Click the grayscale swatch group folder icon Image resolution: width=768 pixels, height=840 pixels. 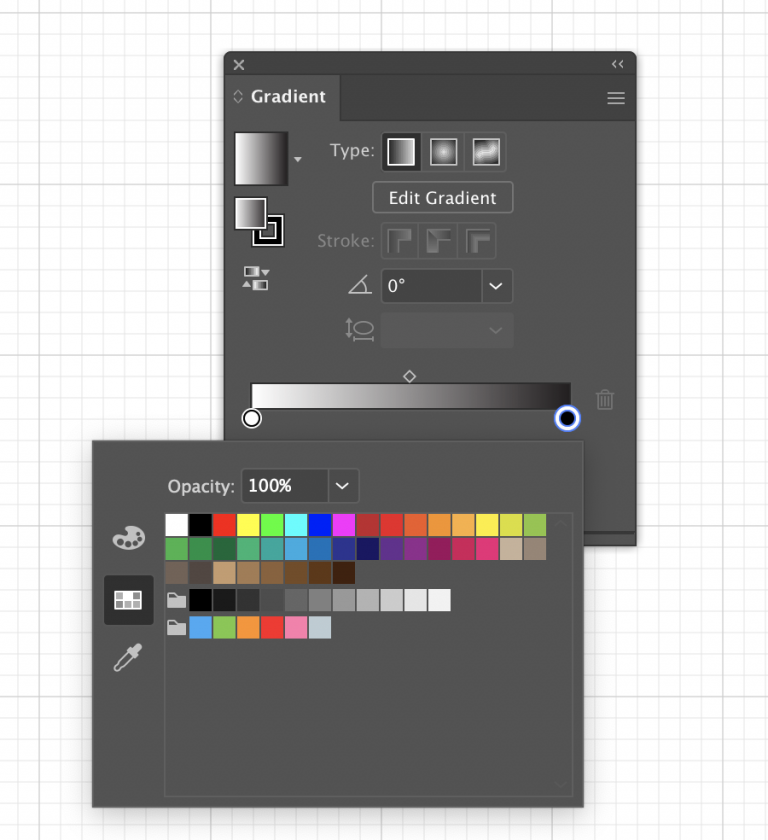176,600
